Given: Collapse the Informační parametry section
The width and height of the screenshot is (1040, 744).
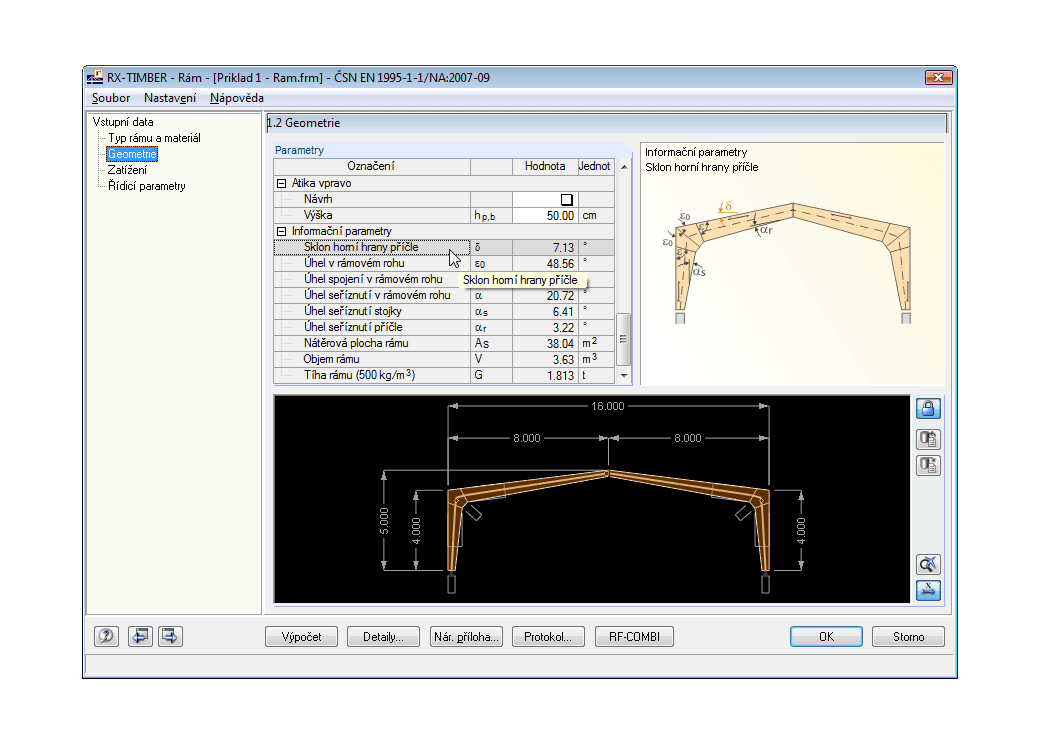Looking at the screenshot, I should pos(280,231).
